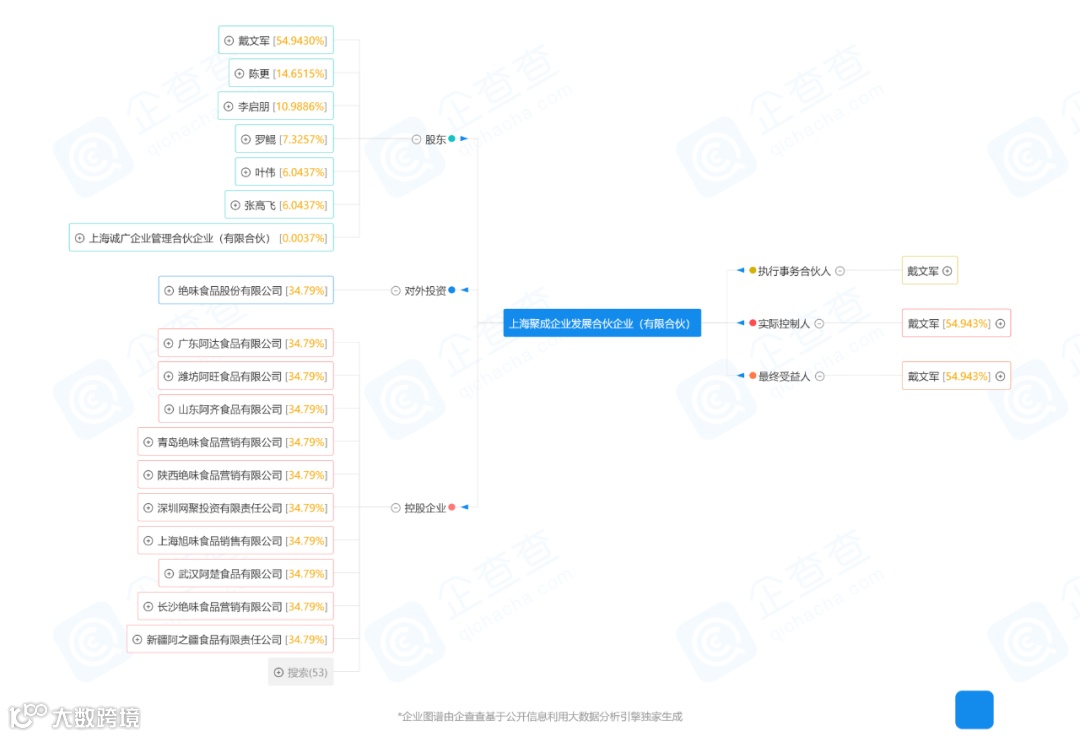Collapse the 对外投资 branch minus icon

click(x=395, y=291)
